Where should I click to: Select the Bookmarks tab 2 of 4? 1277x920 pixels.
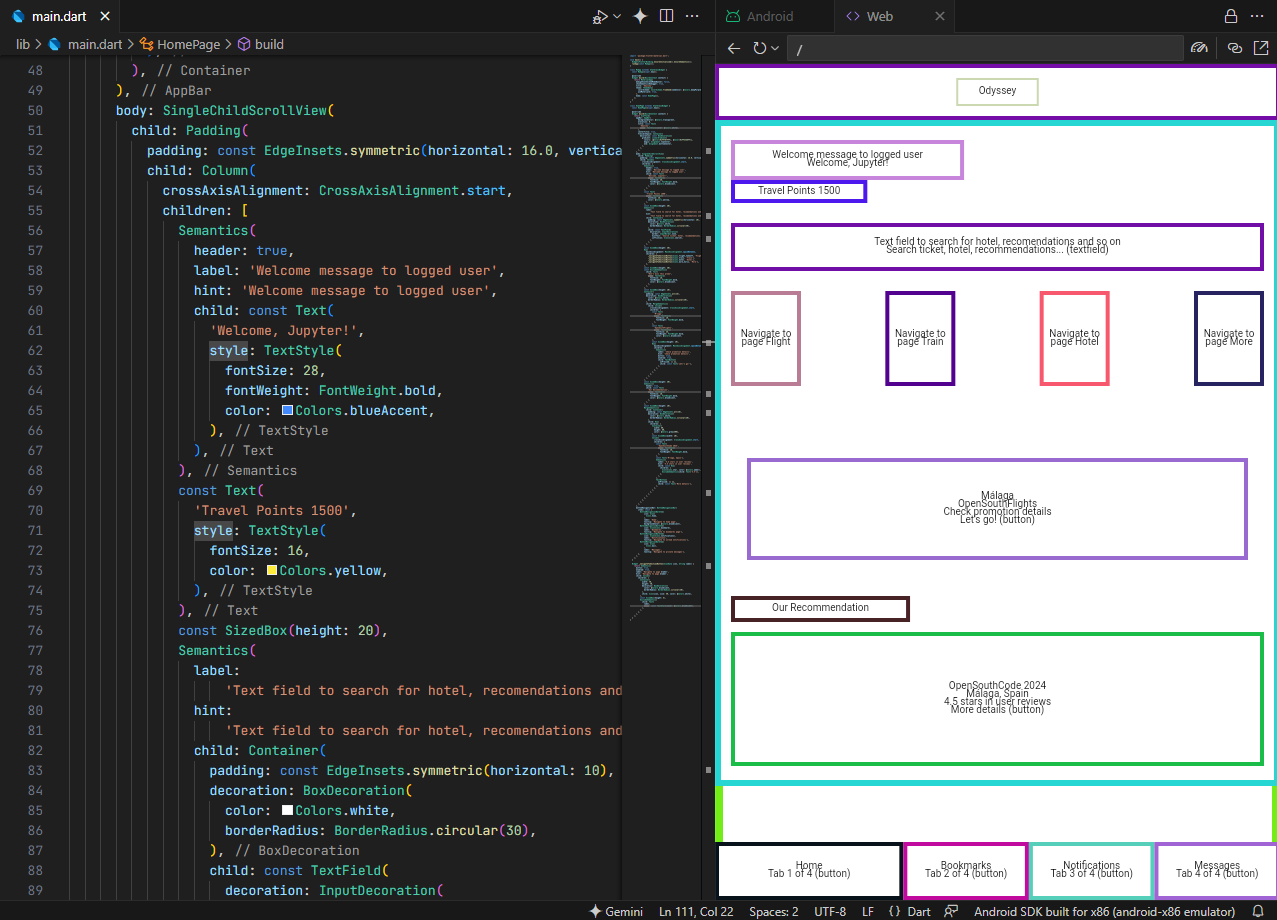pos(966,870)
